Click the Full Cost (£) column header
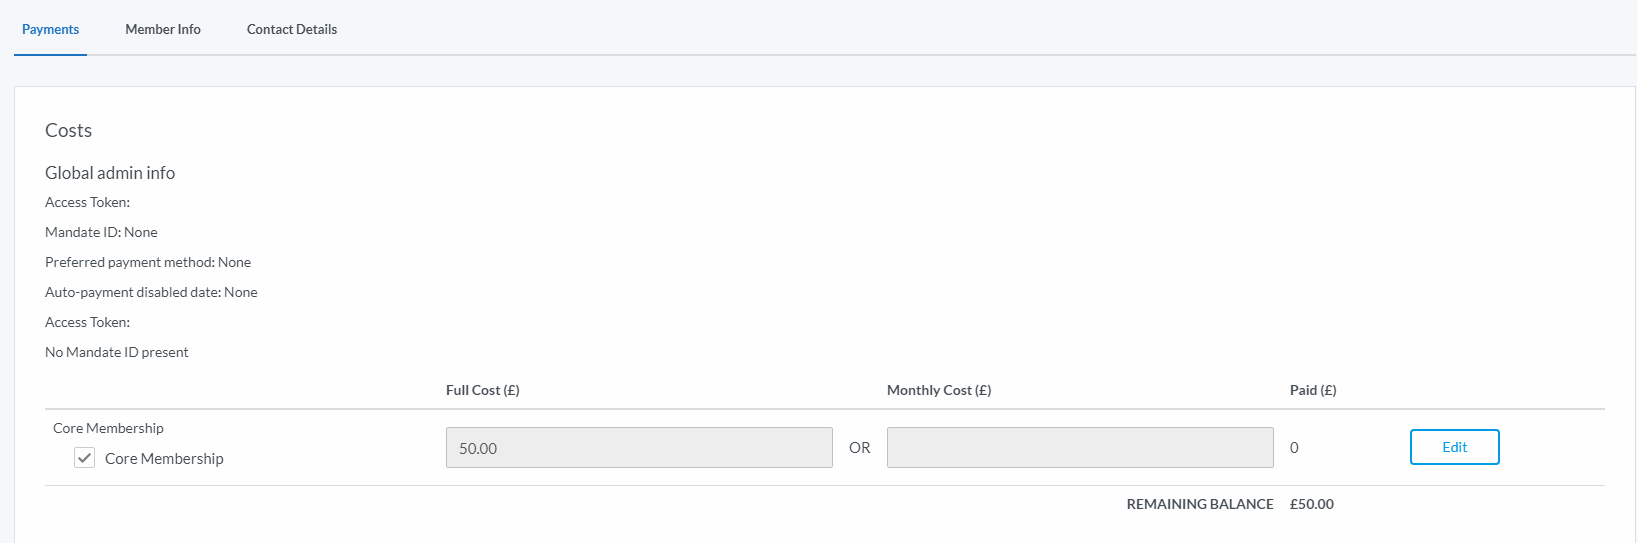Screen dimensions: 1637x543 pos(482,390)
